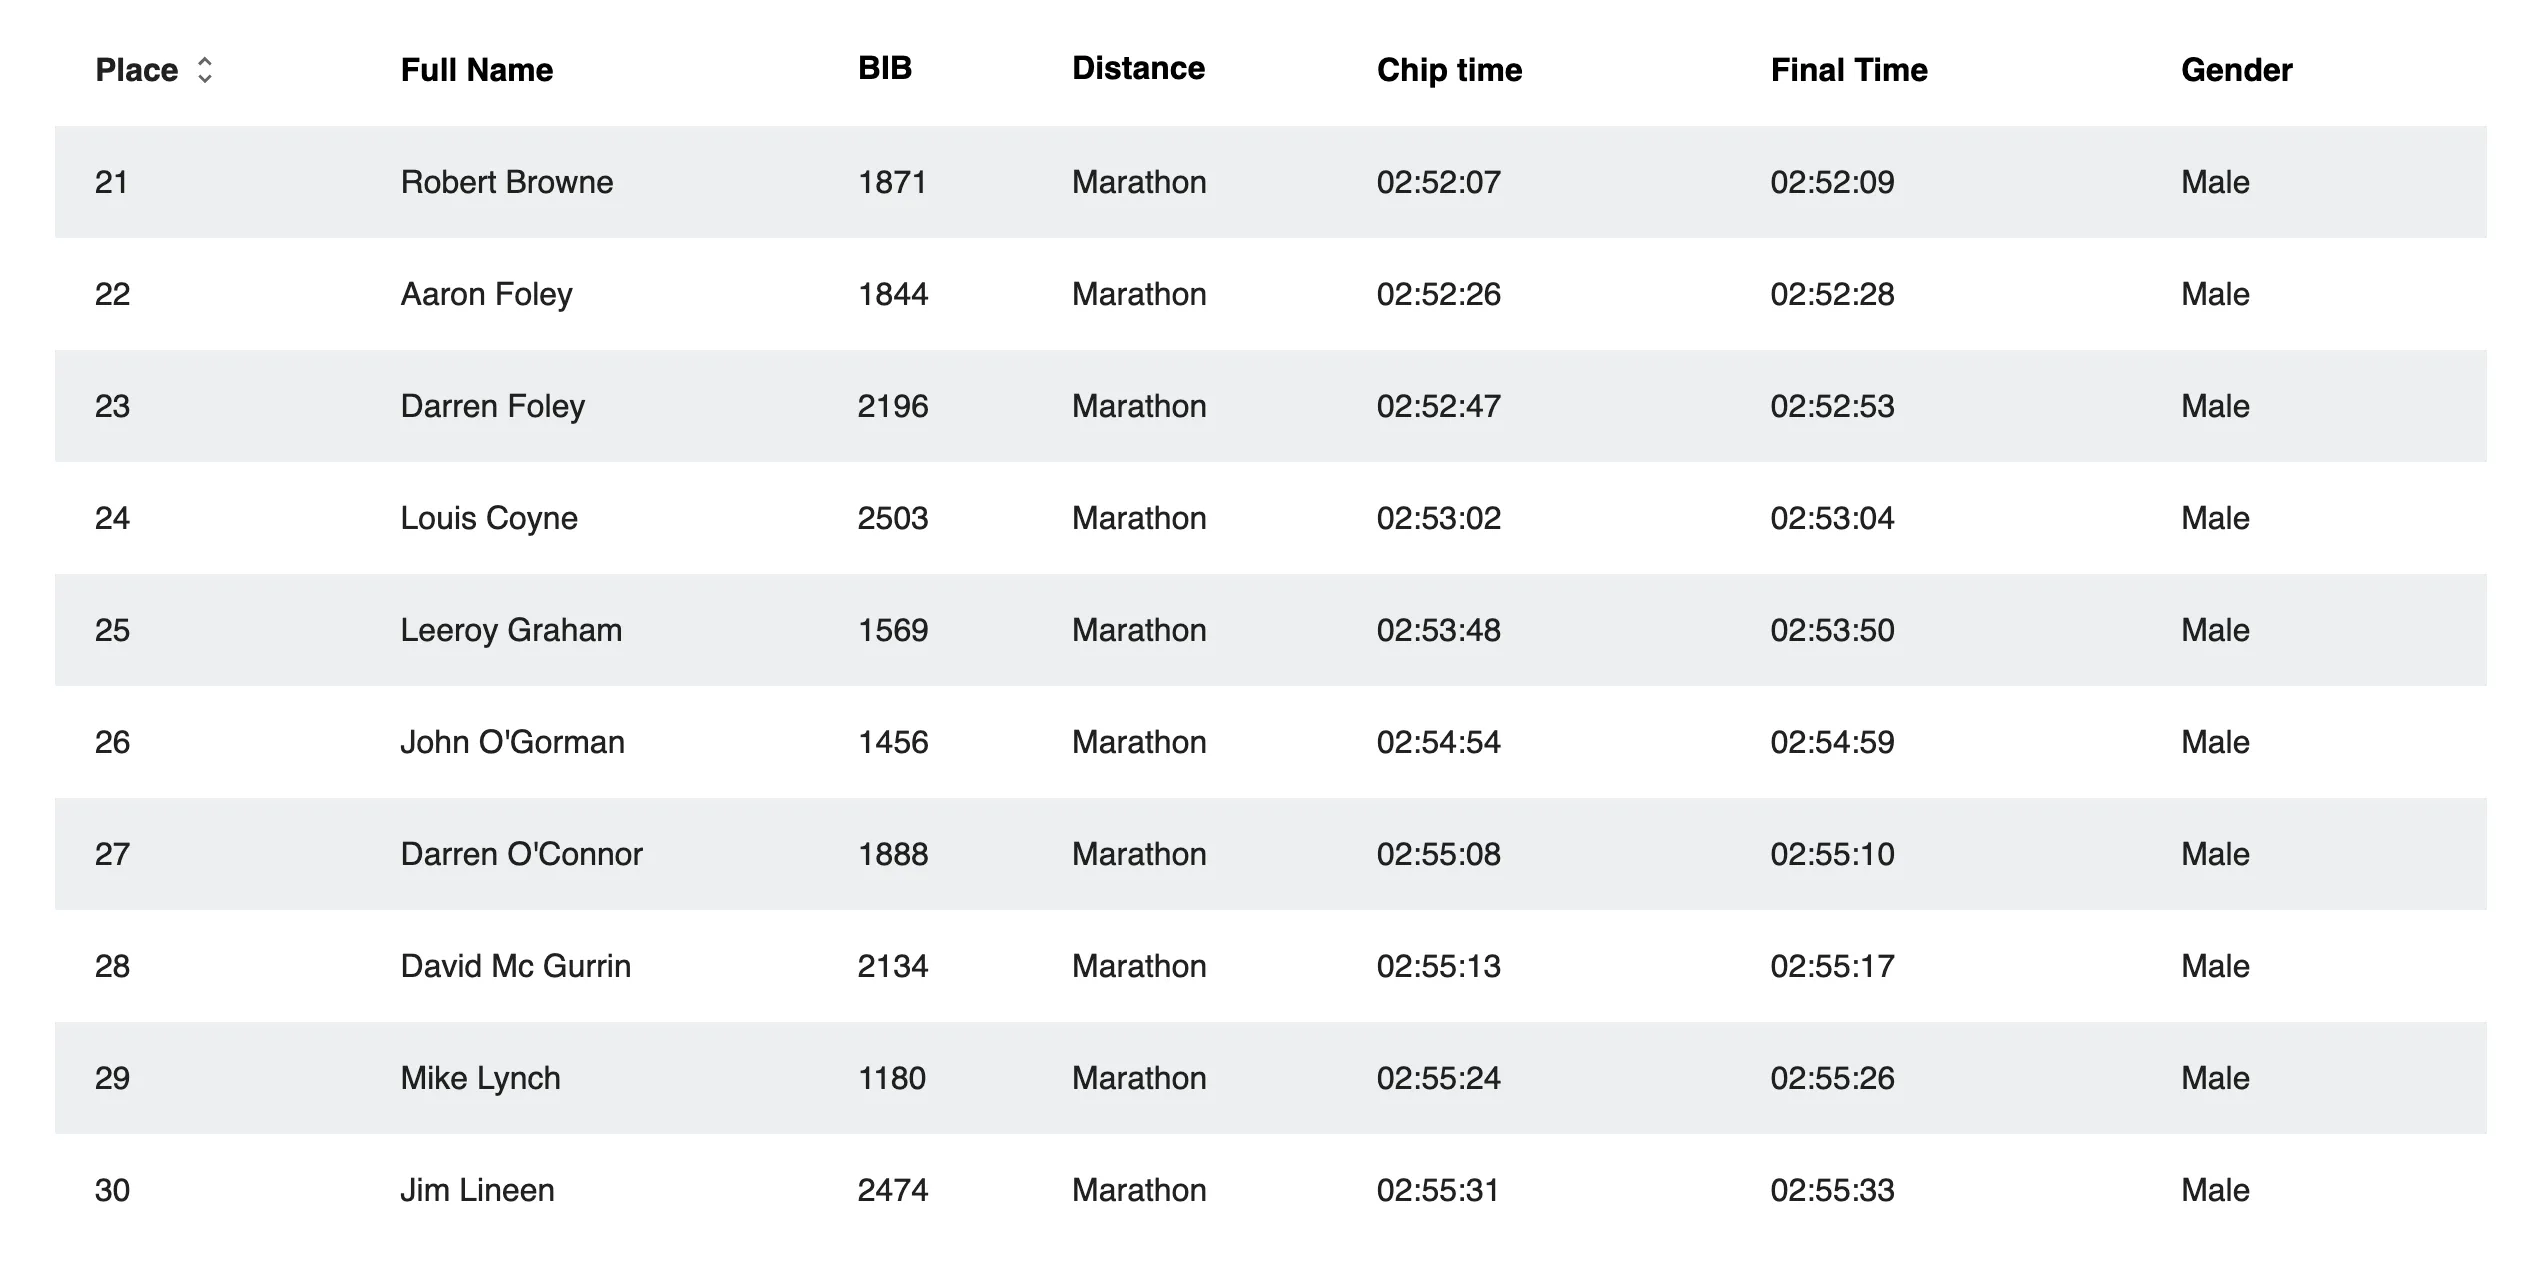
Task: Click BIB number 2503 for Louis Coyne
Action: pyautogui.click(x=892, y=518)
